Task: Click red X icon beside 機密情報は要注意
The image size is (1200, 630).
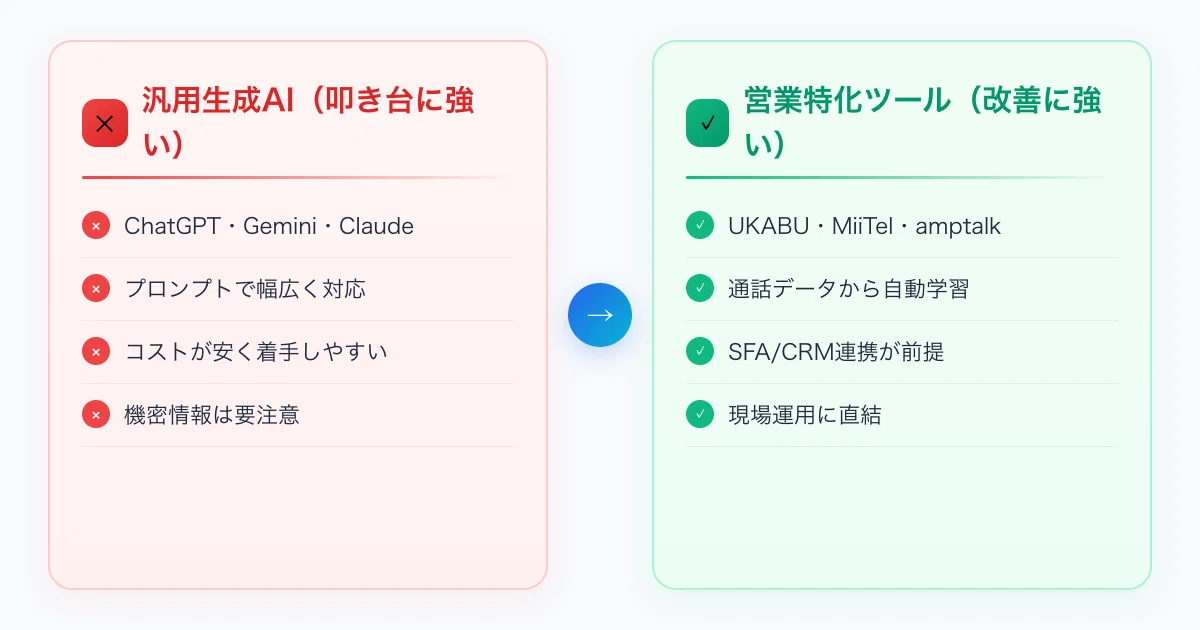Action: coord(96,414)
